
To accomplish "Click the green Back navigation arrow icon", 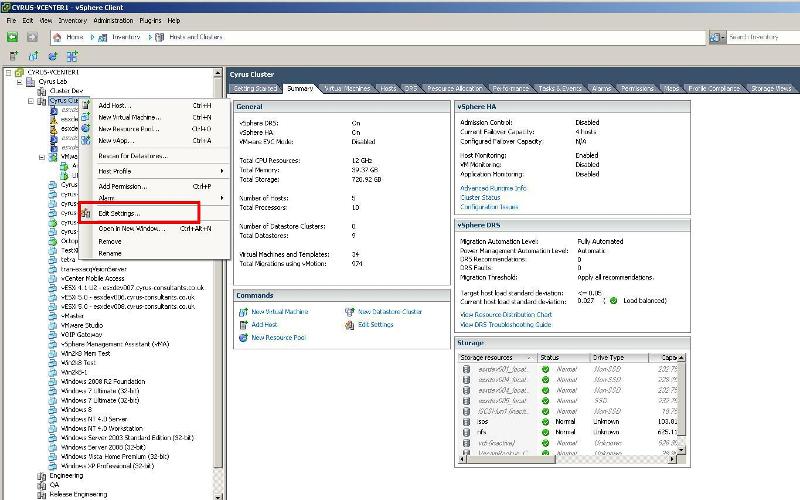I will (x=12, y=37).
